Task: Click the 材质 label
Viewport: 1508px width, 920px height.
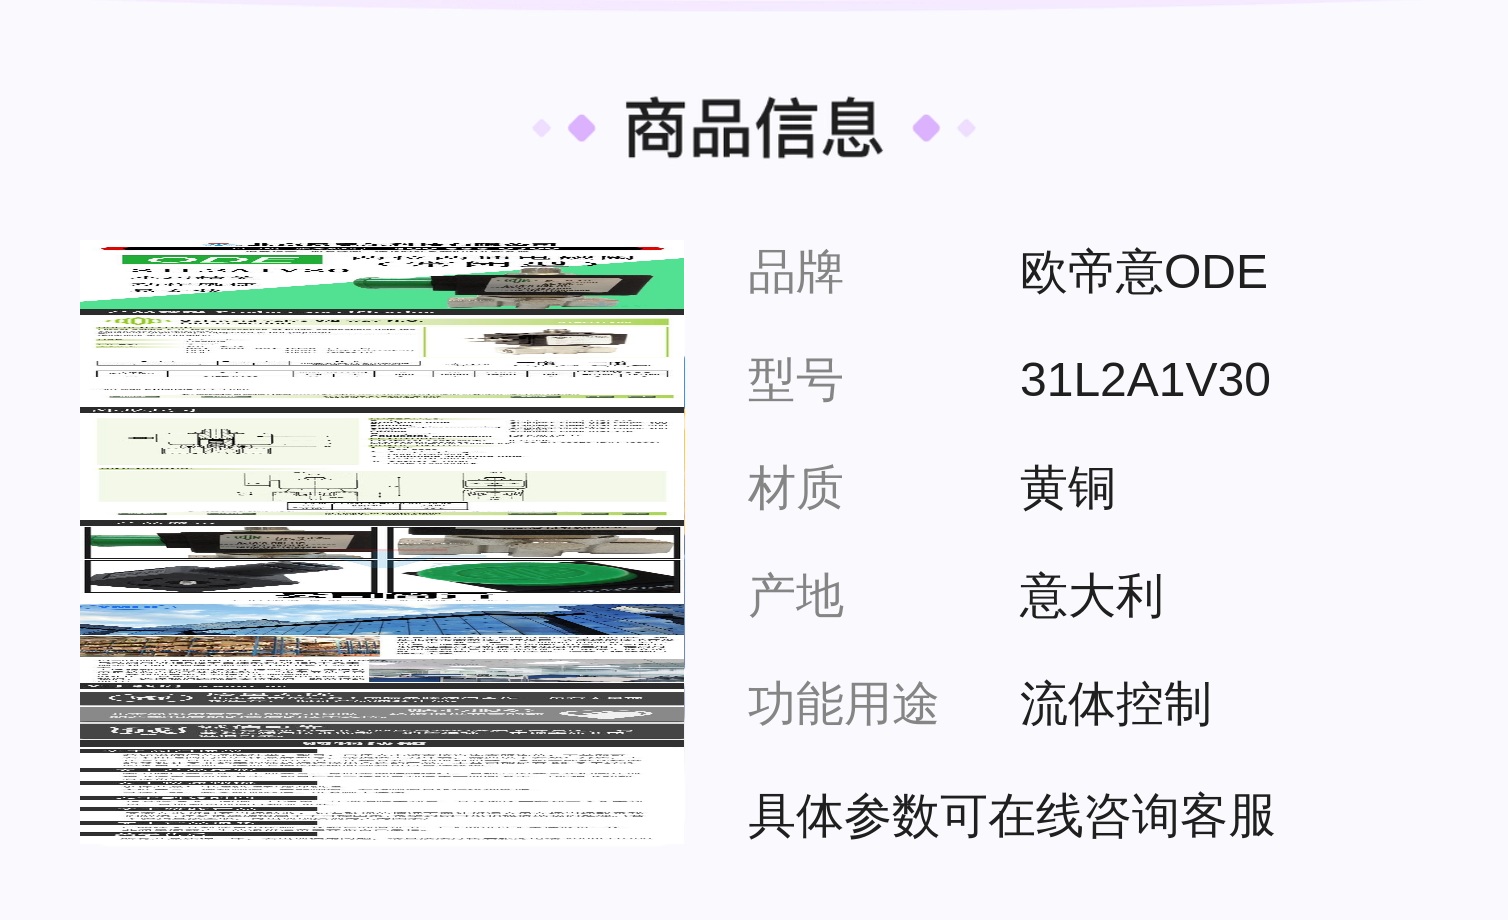Action: point(796,488)
